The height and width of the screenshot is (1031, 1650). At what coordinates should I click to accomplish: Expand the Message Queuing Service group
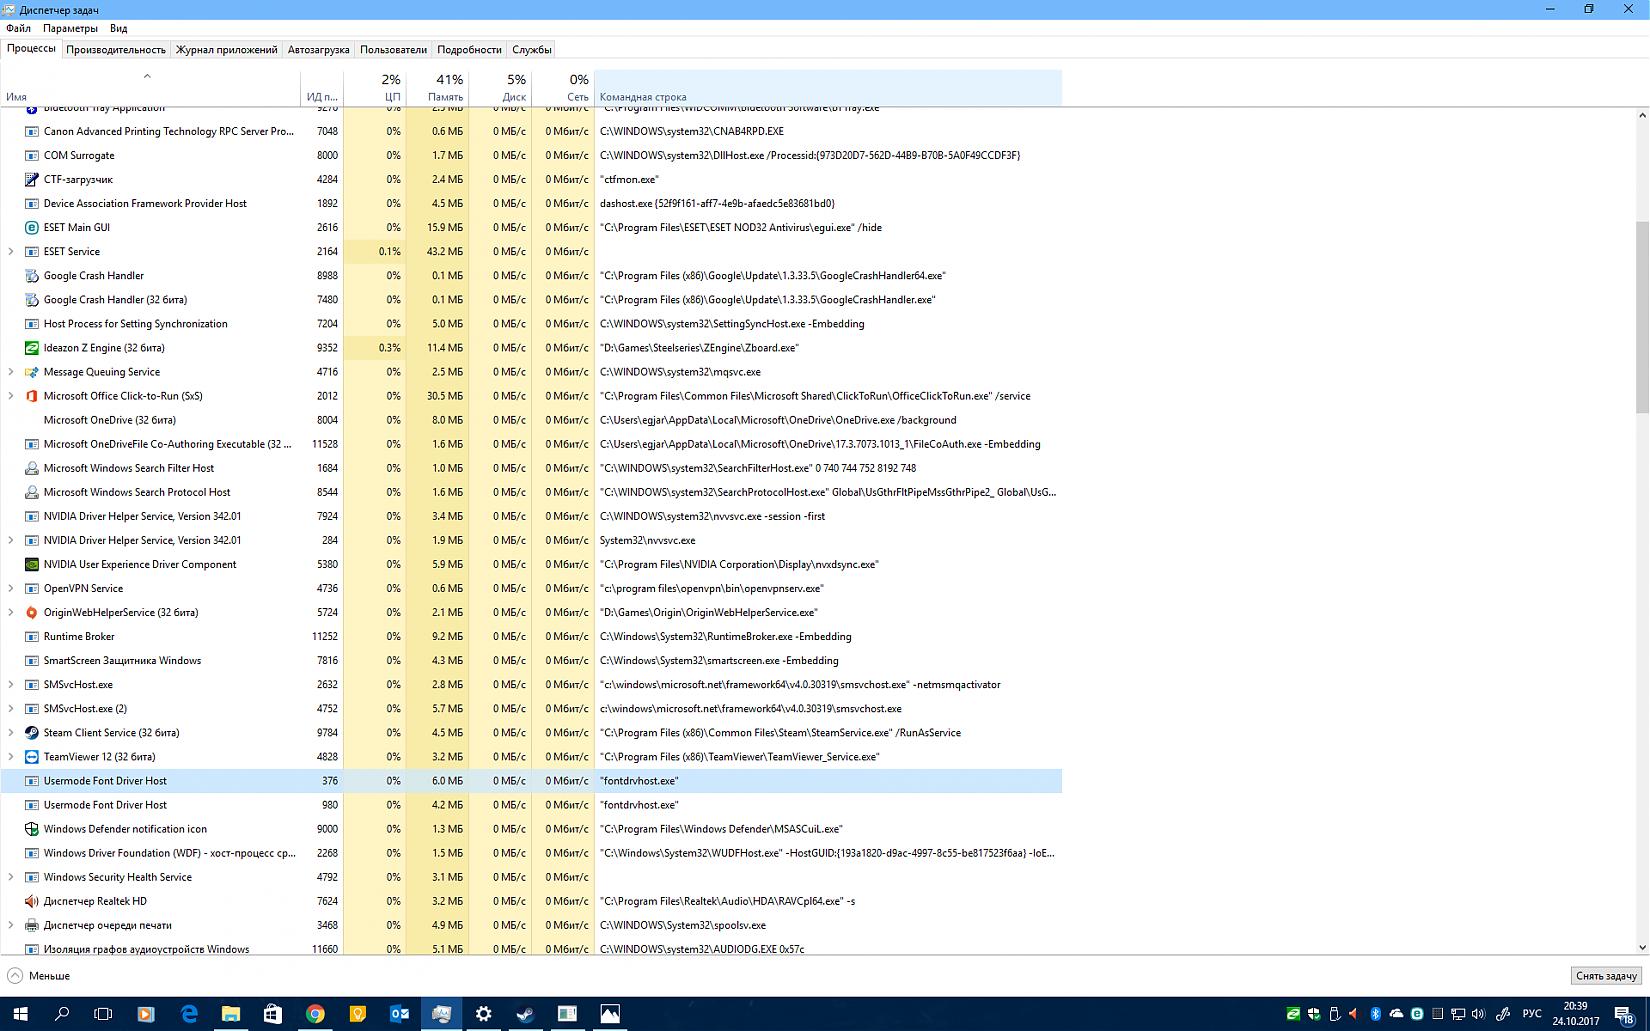(x=11, y=372)
